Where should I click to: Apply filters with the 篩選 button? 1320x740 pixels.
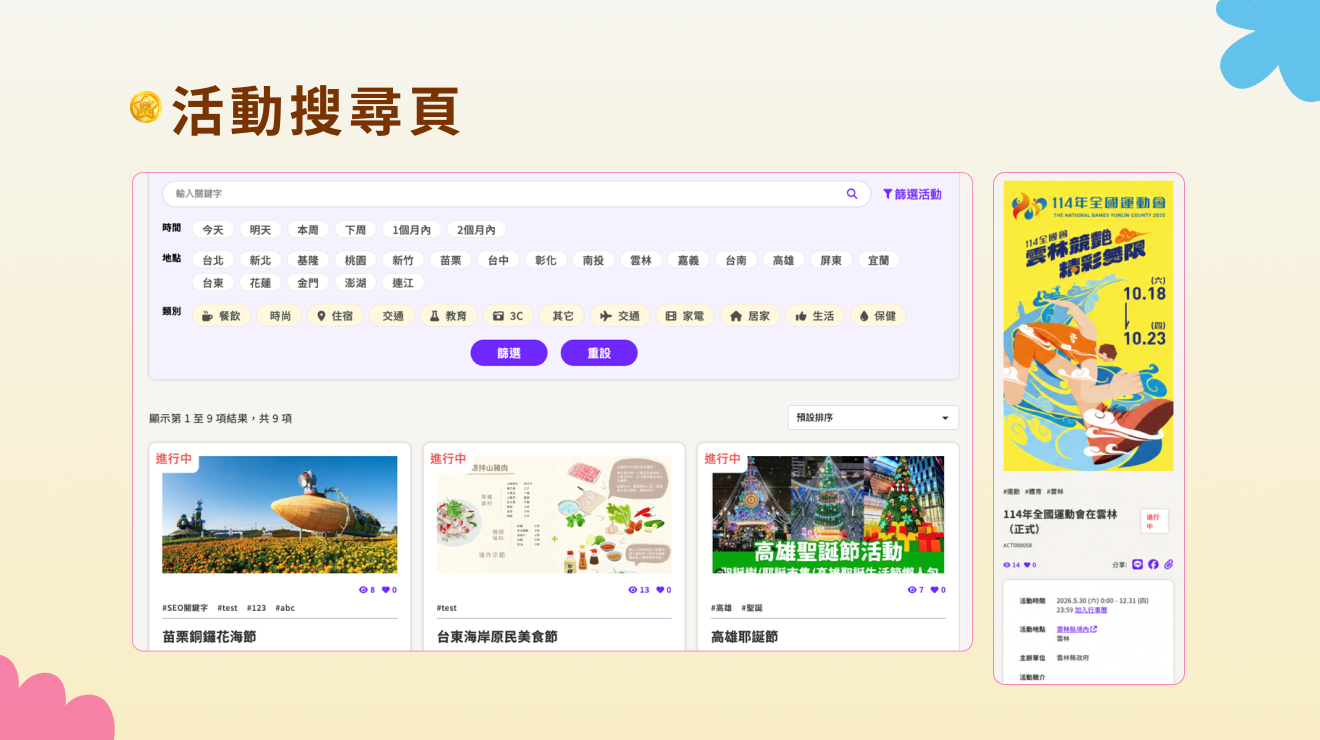click(x=509, y=353)
